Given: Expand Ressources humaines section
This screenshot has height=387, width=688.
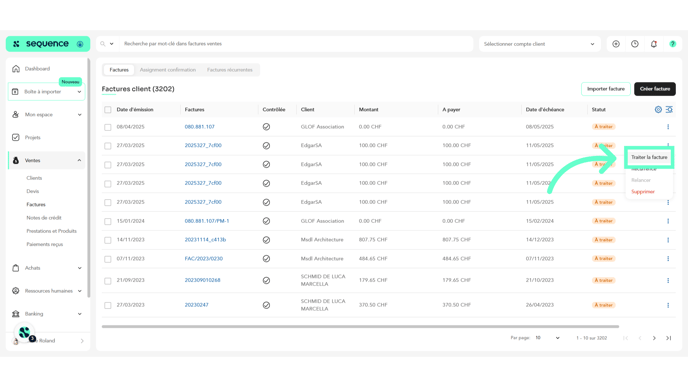Looking at the screenshot, I should pyautogui.click(x=47, y=291).
